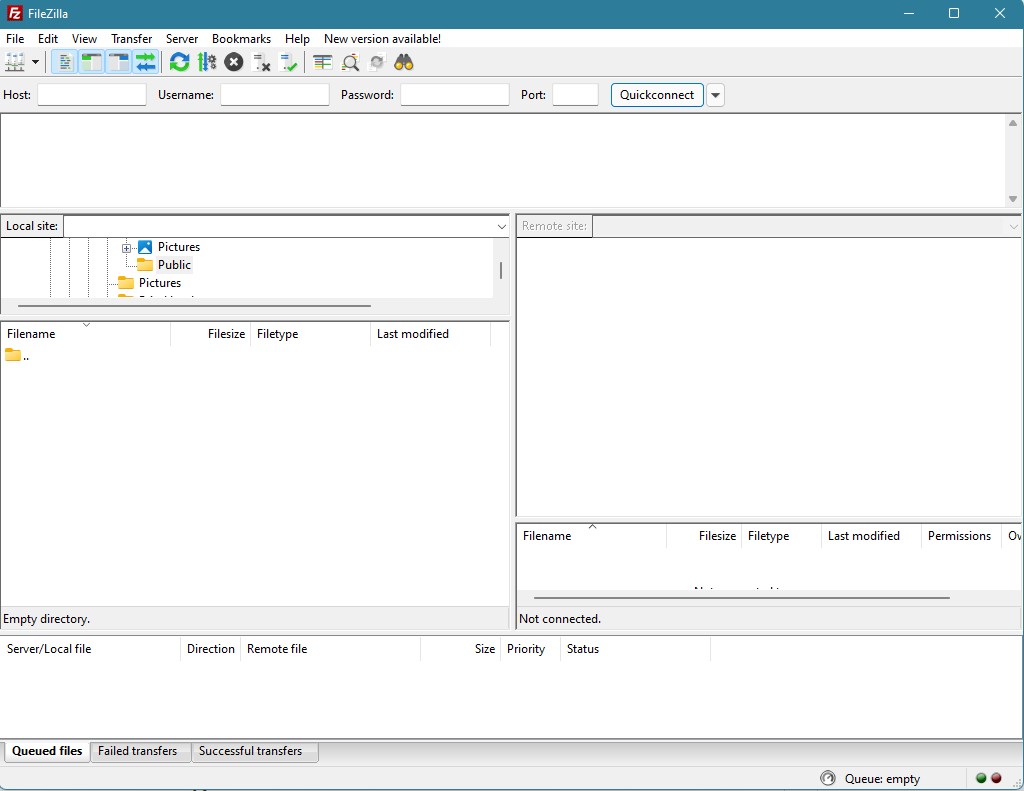Open the Bookmarks menu

coord(241,39)
